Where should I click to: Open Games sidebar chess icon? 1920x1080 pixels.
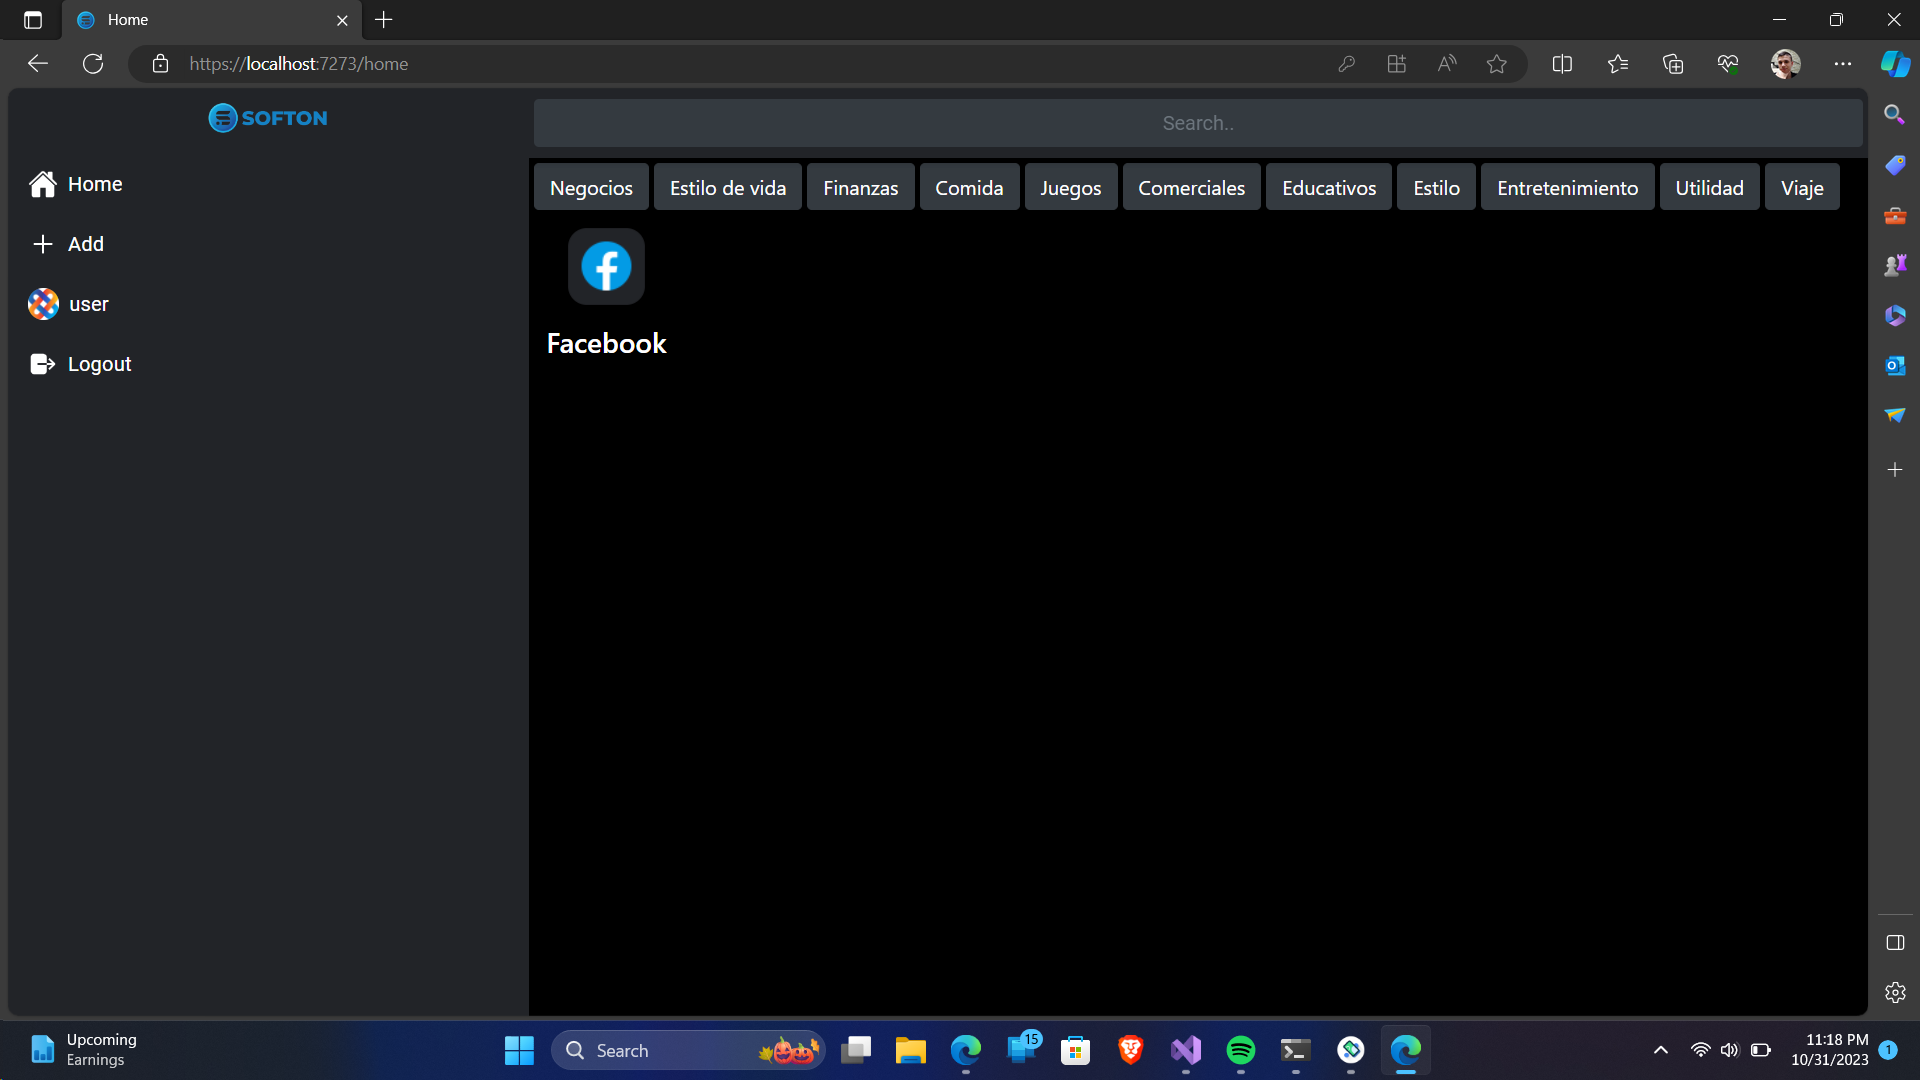pyautogui.click(x=1895, y=265)
